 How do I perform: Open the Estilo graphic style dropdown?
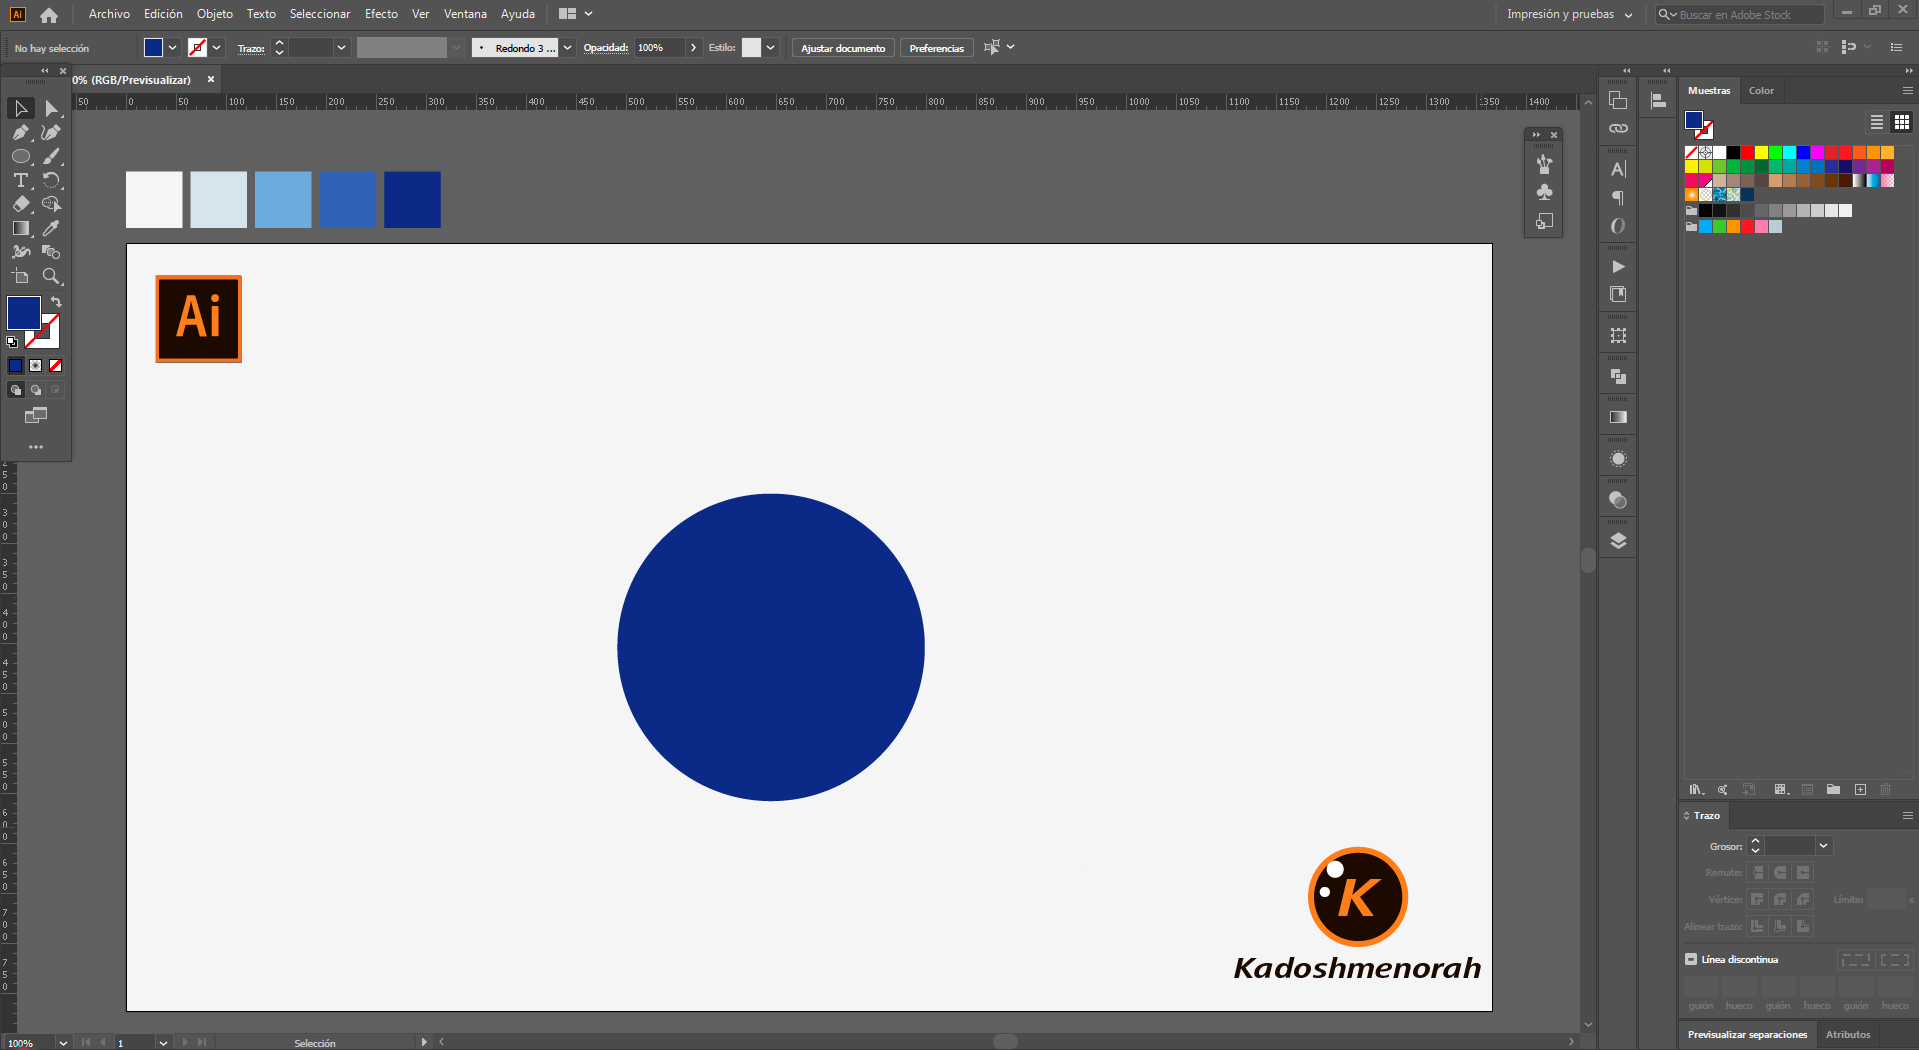(x=770, y=47)
